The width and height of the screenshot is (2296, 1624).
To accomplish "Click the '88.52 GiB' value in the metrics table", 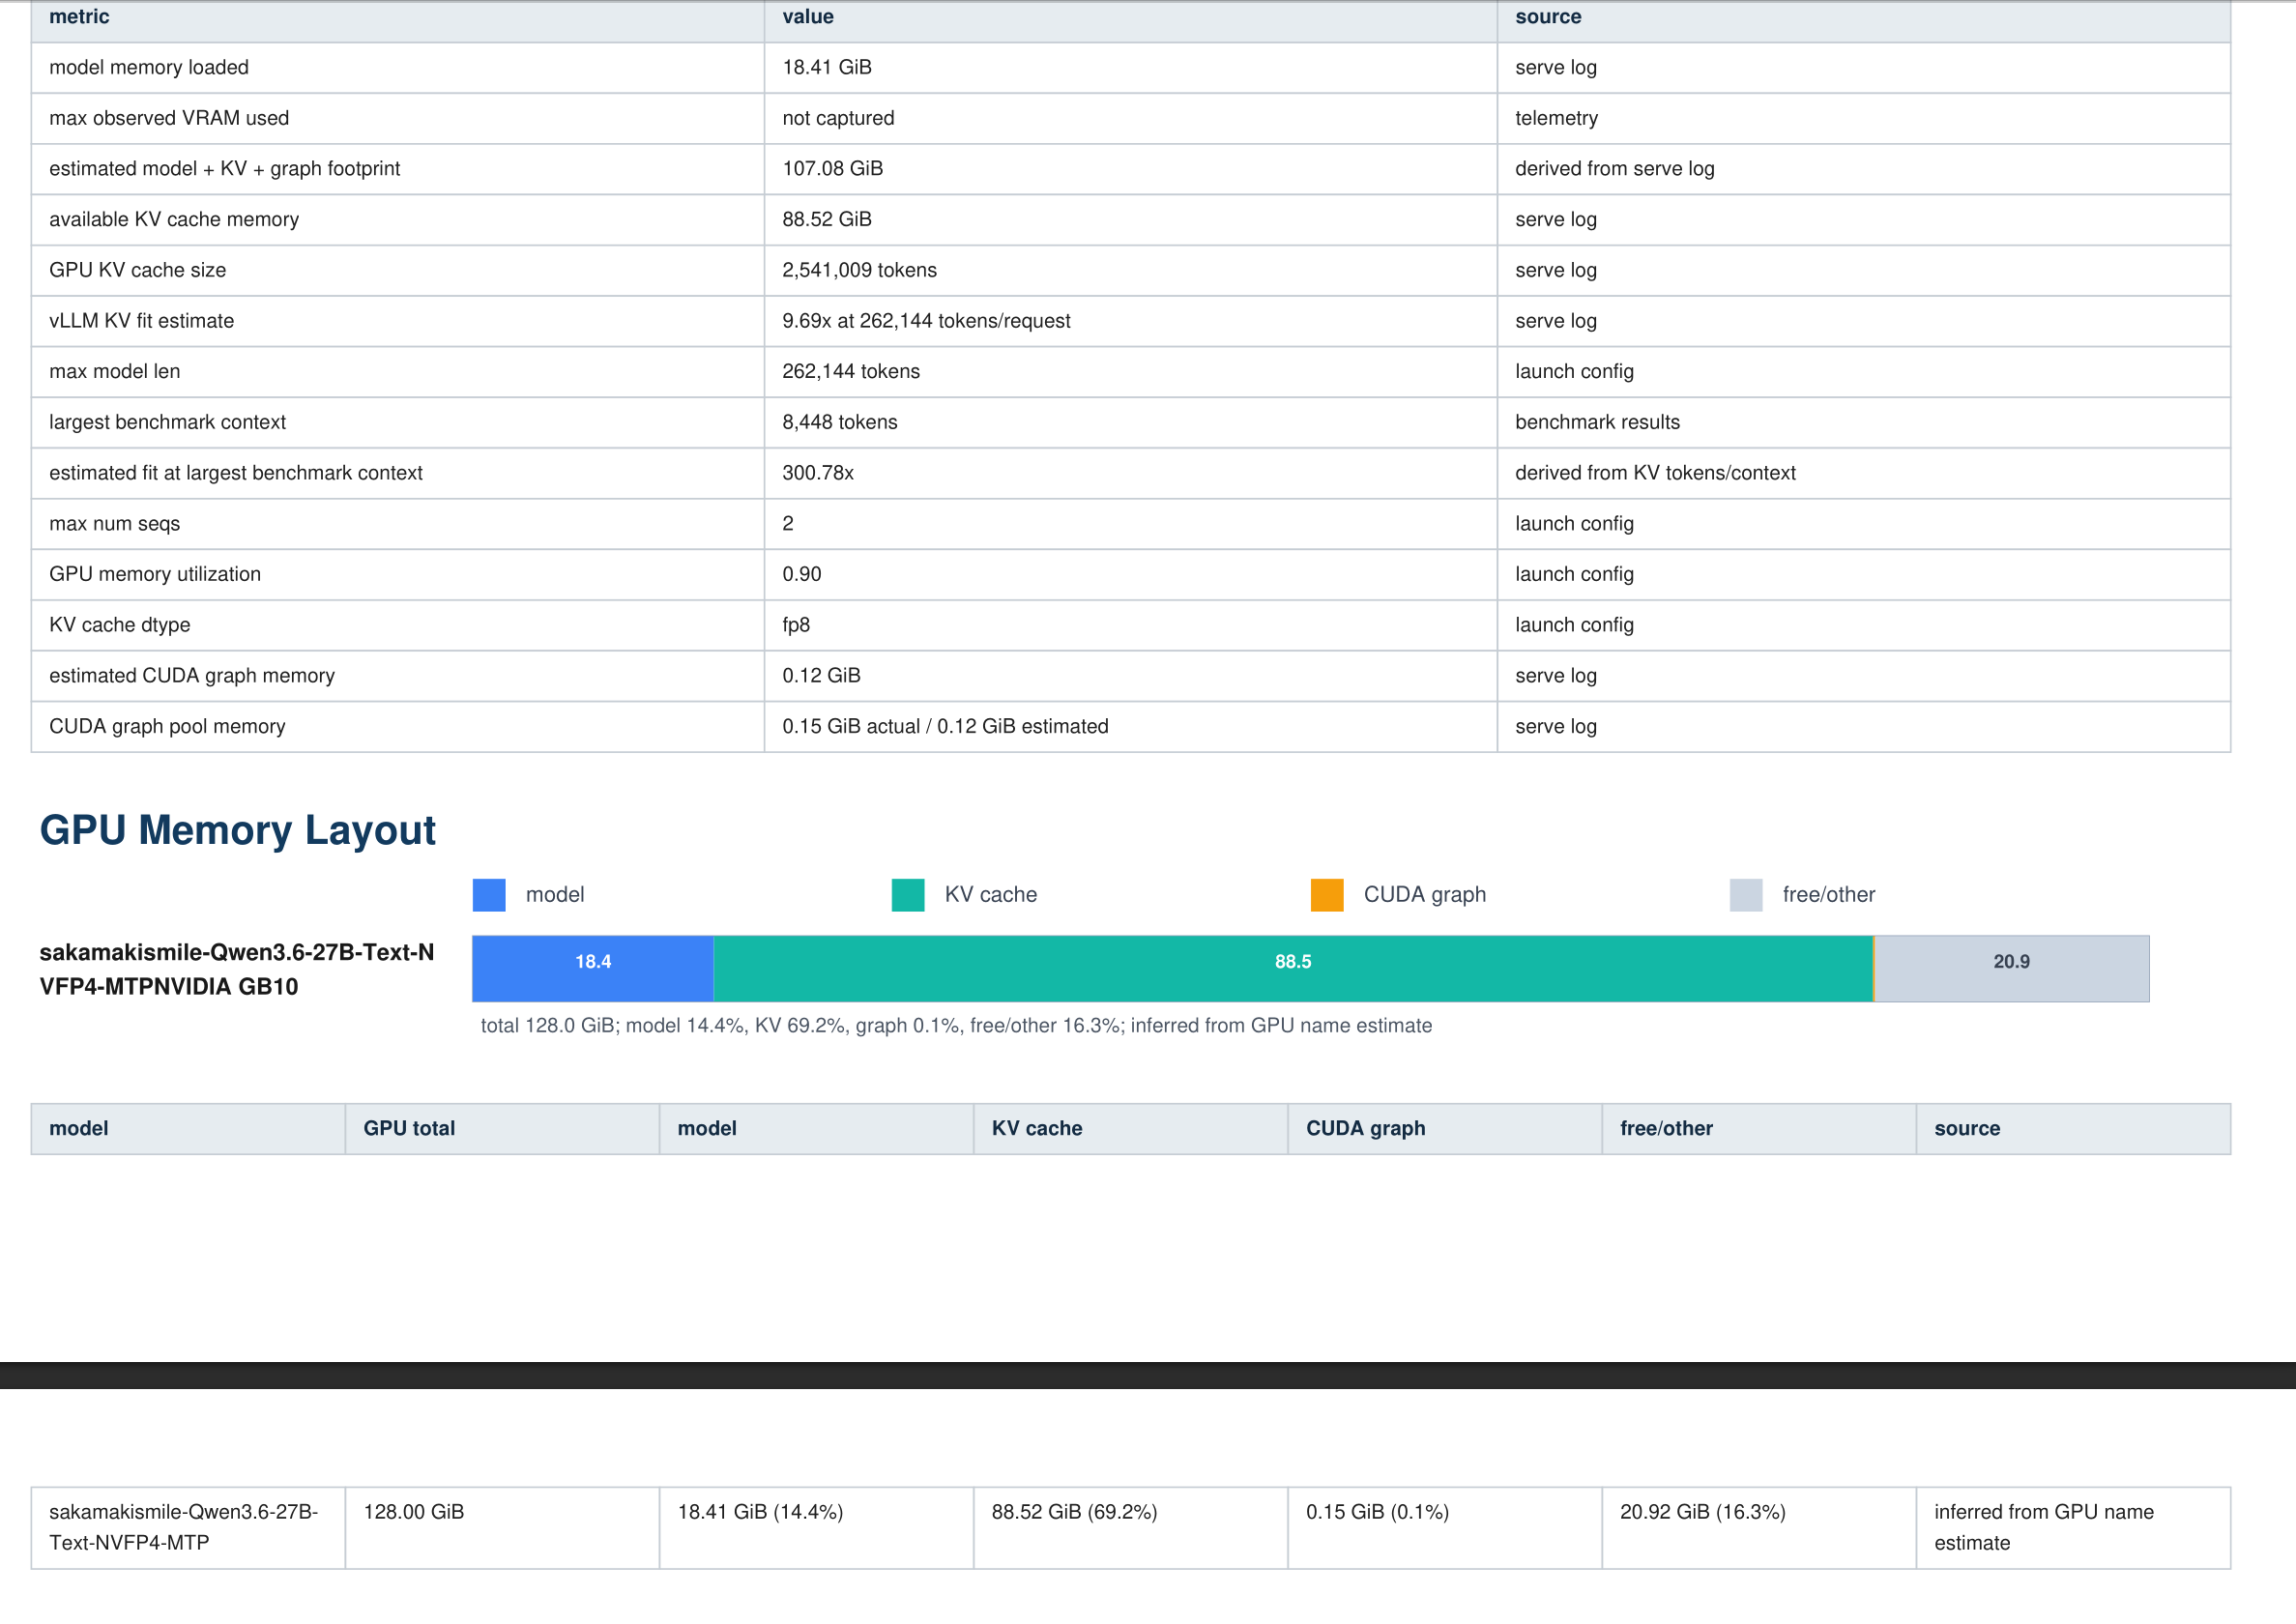I will point(827,219).
